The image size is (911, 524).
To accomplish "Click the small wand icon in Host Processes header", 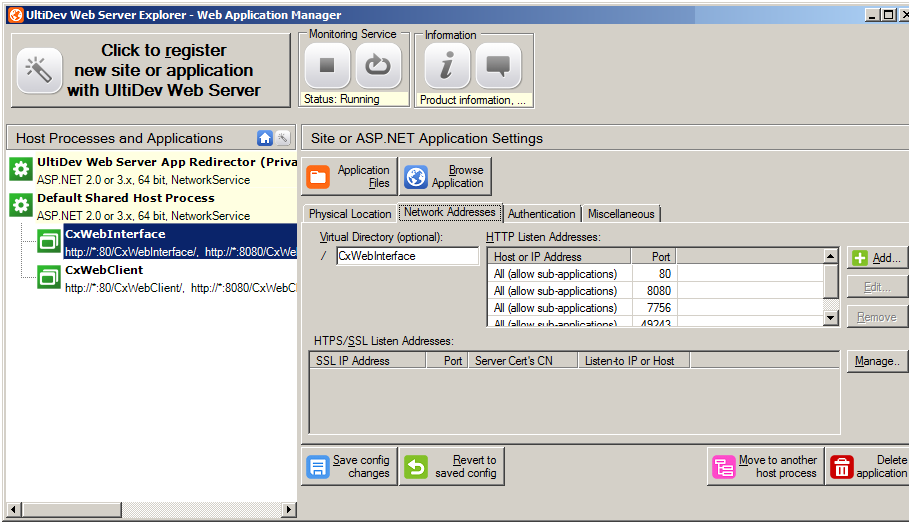I will [x=282, y=138].
